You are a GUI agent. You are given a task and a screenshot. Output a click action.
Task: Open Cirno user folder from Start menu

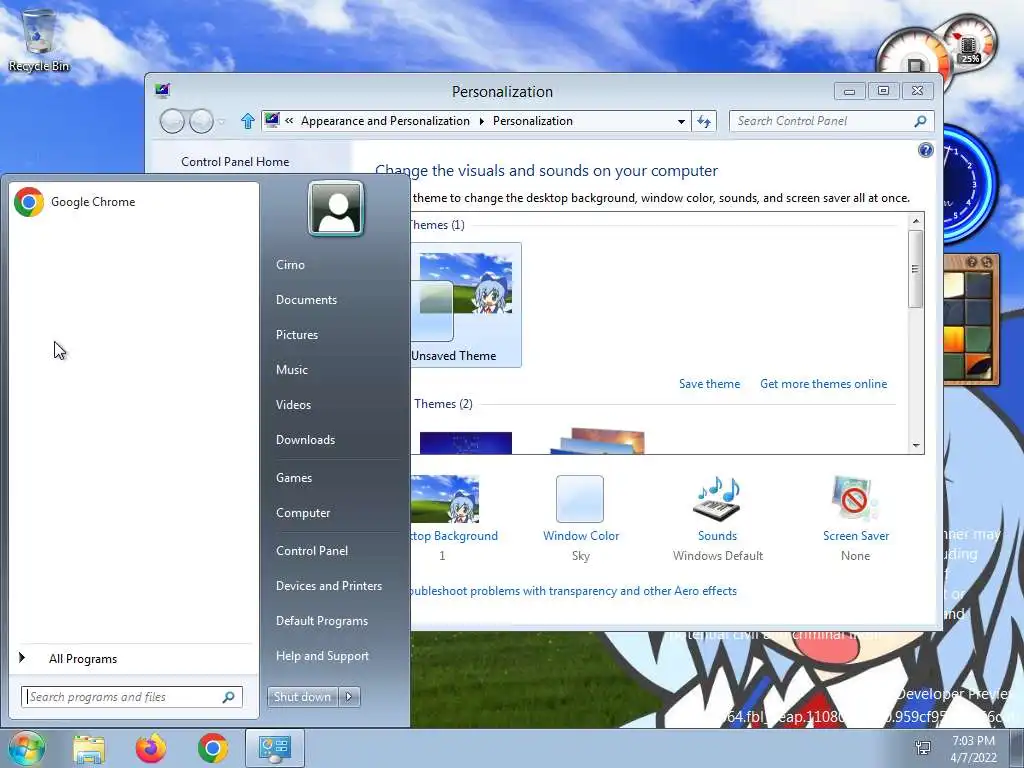(290, 264)
